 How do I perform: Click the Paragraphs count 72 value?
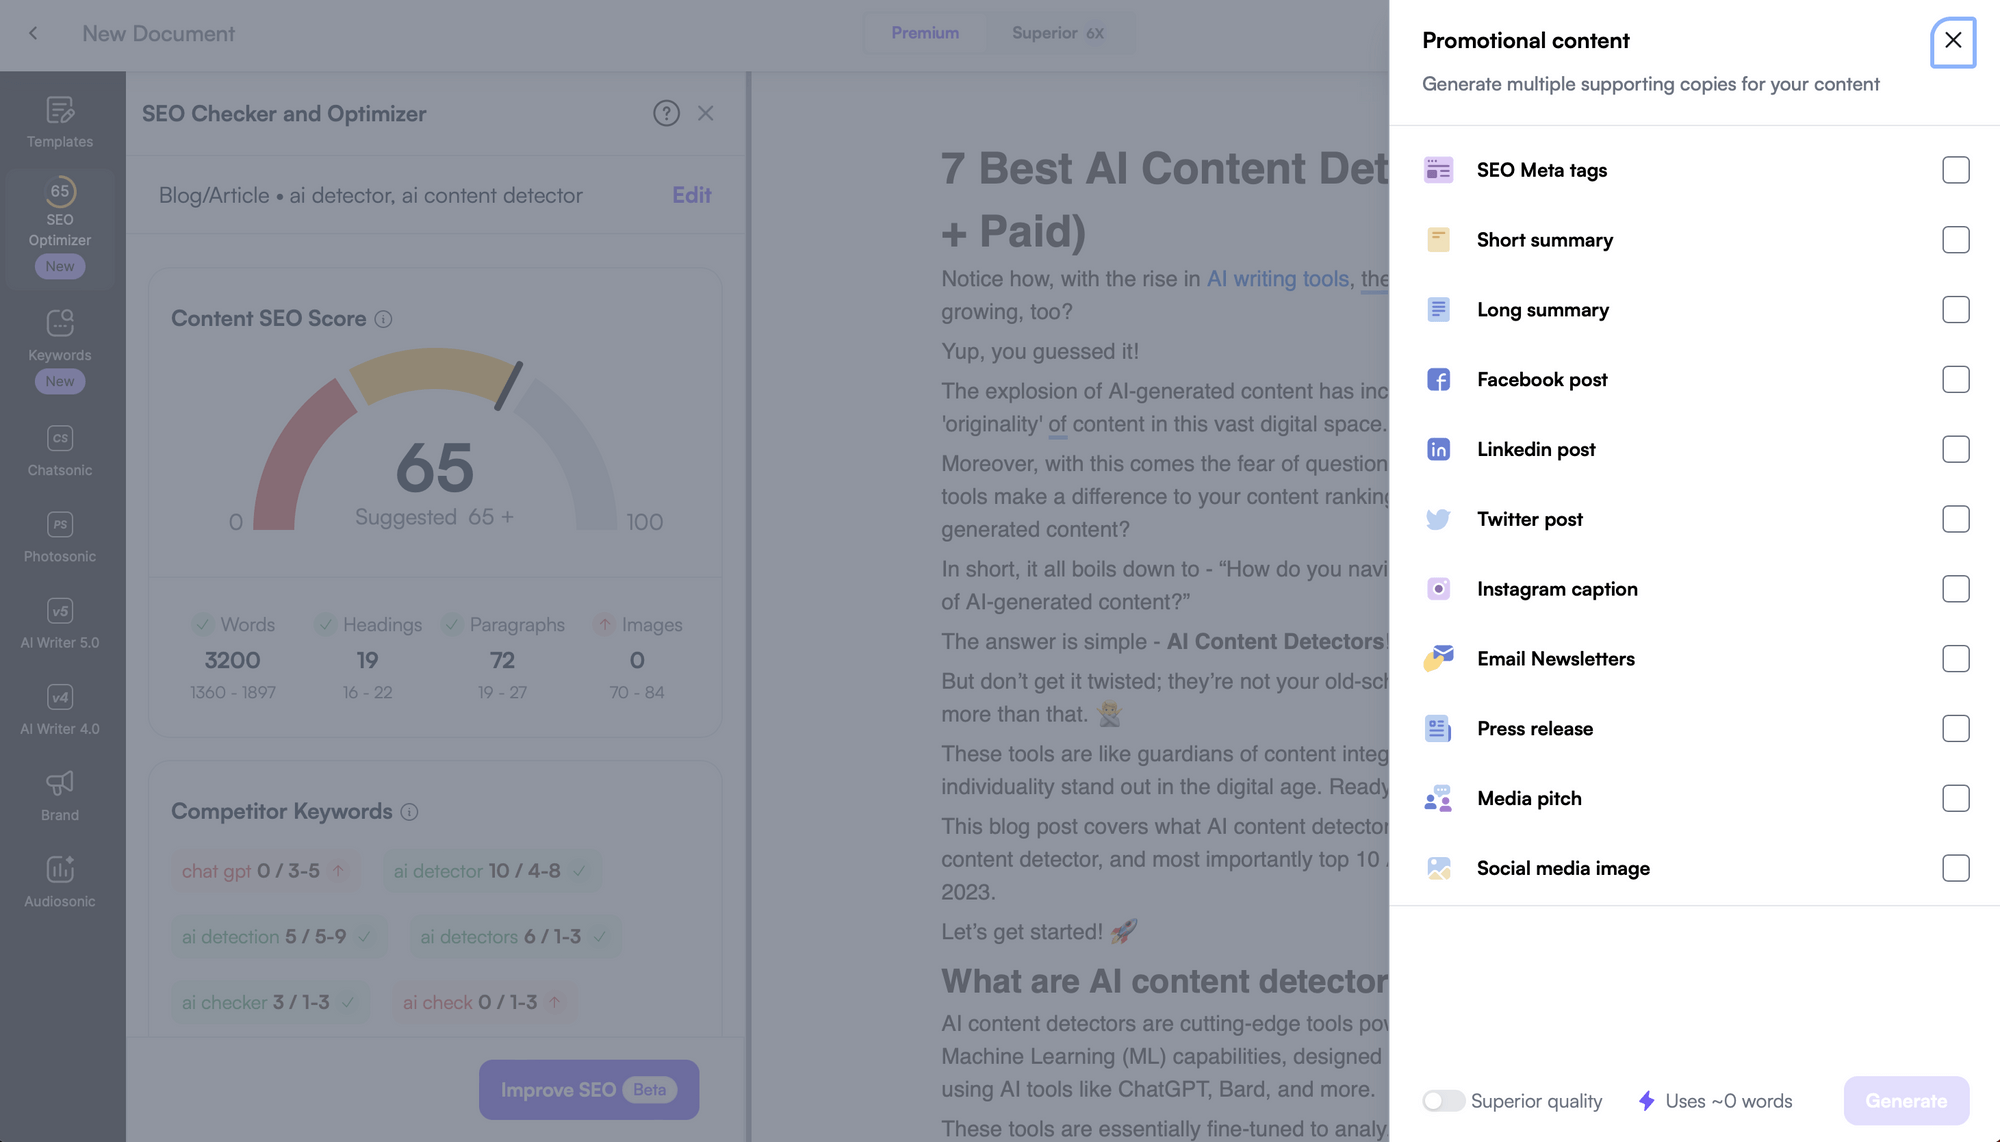click(502, 660)
